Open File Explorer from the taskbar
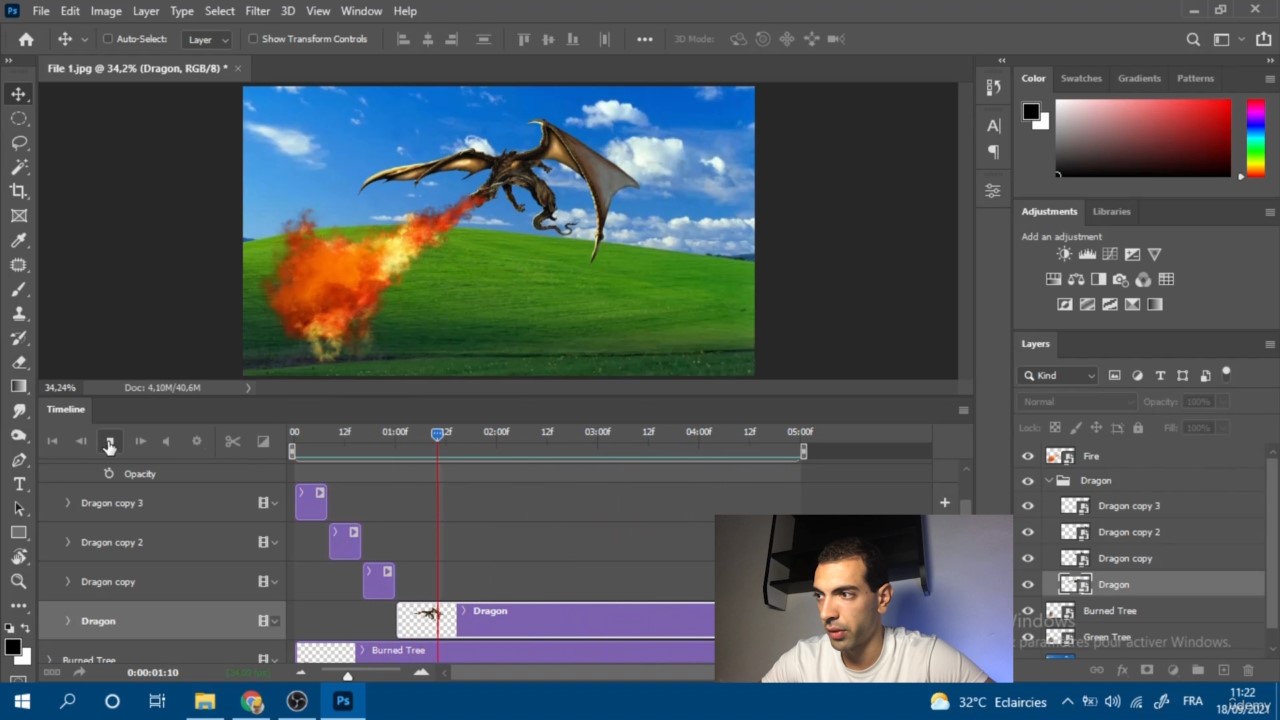 click(x=205, y=701)
